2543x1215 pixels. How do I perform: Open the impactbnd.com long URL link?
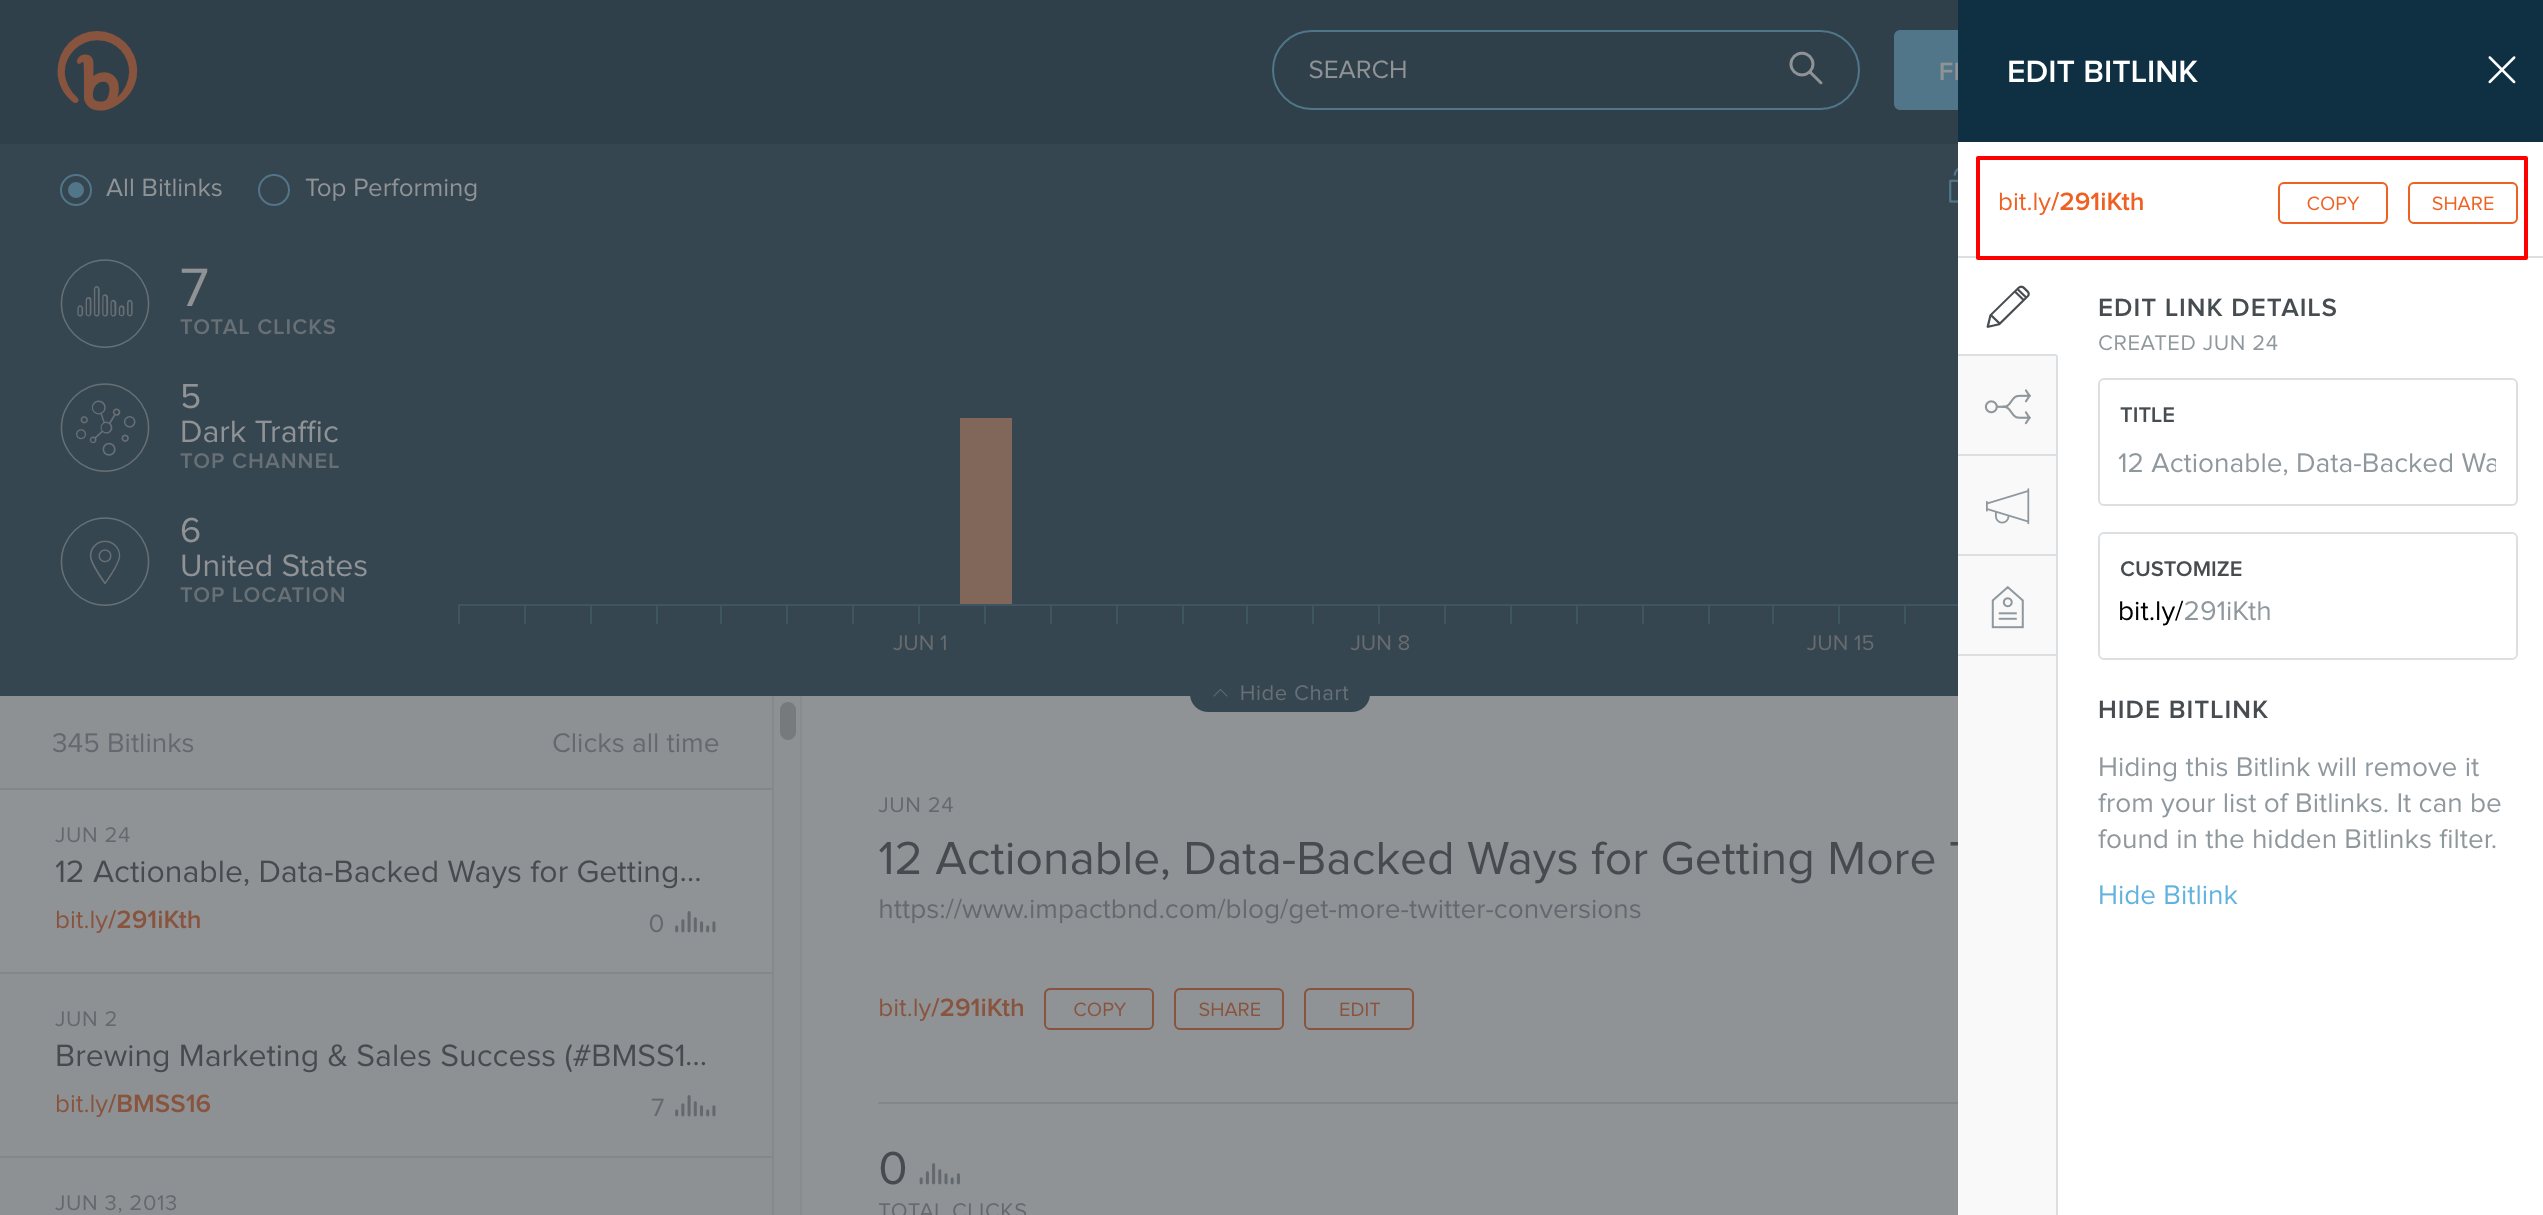click(1259, 909)
